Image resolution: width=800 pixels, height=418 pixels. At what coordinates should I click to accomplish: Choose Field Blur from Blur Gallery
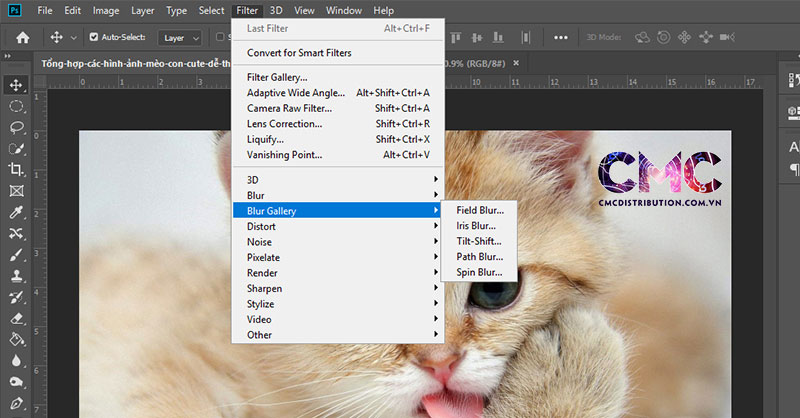tap(480, 210)
